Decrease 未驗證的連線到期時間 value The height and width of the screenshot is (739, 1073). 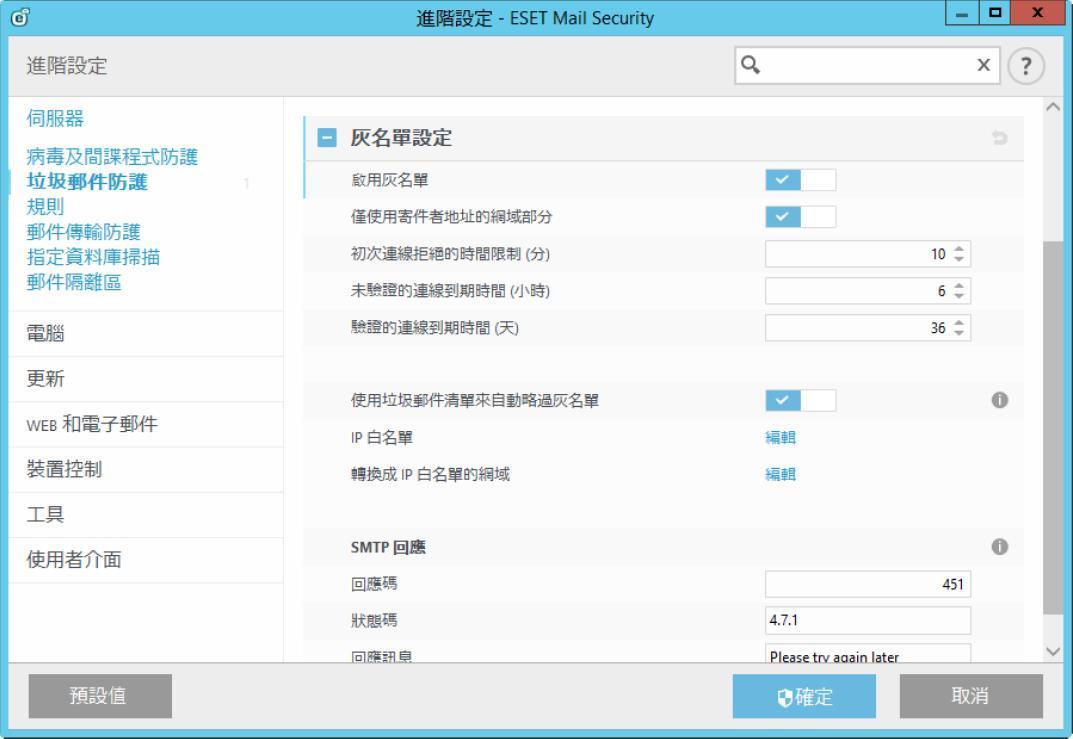(x=959, y=296)
